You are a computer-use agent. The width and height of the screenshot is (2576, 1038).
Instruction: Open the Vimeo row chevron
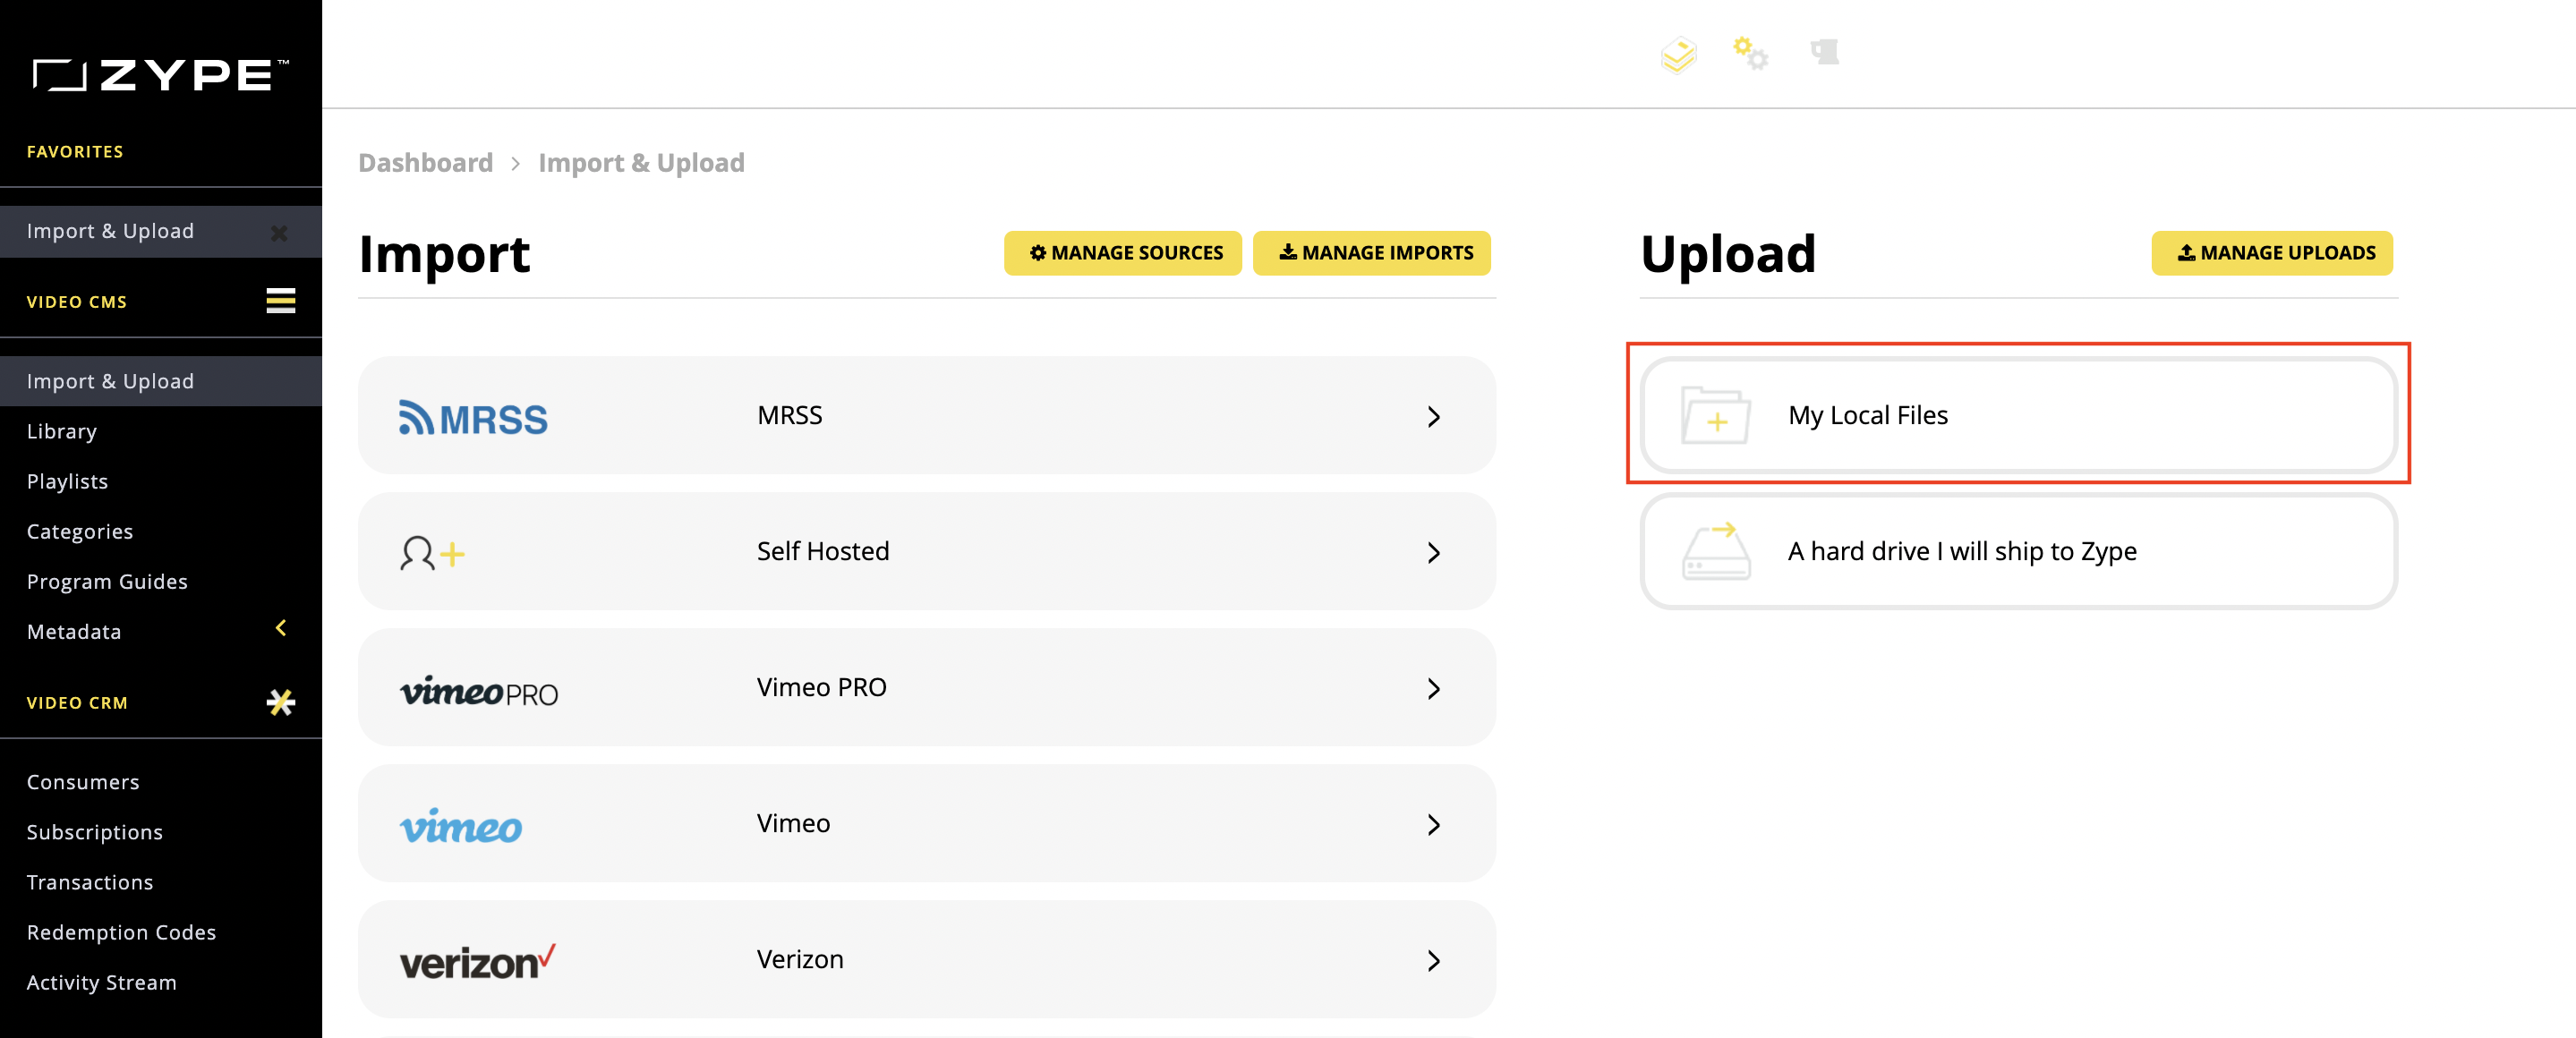(1434, 825)
